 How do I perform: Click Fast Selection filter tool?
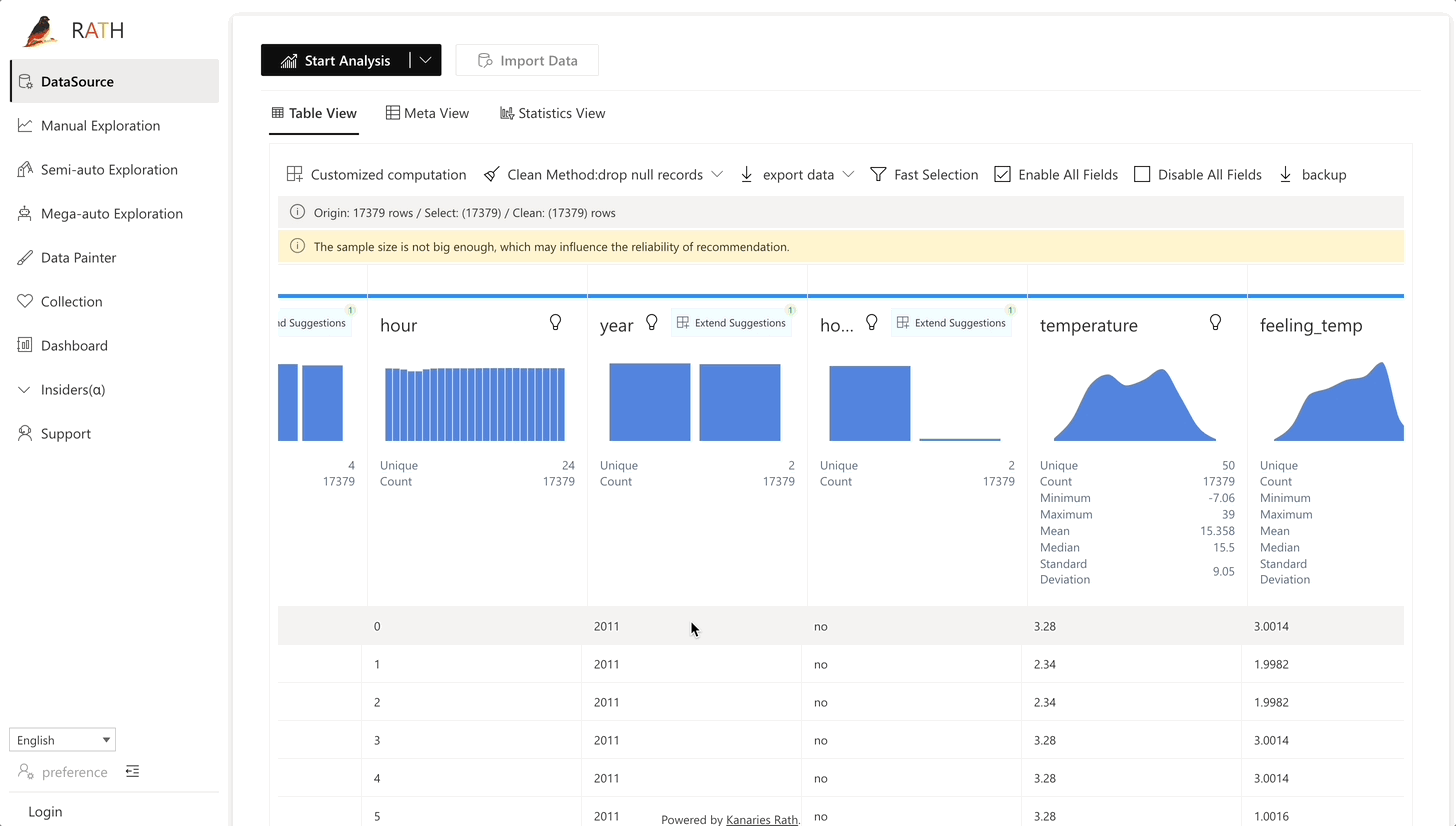coord(924,175)
